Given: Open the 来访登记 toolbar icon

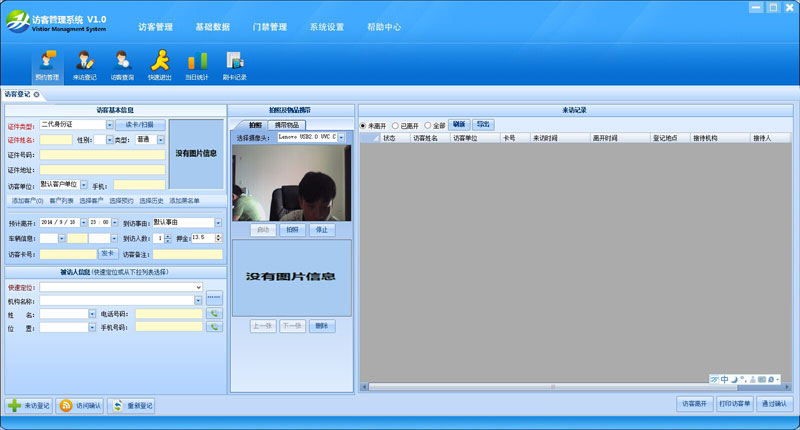Looking at the screenshot, I should pos(85,65).
